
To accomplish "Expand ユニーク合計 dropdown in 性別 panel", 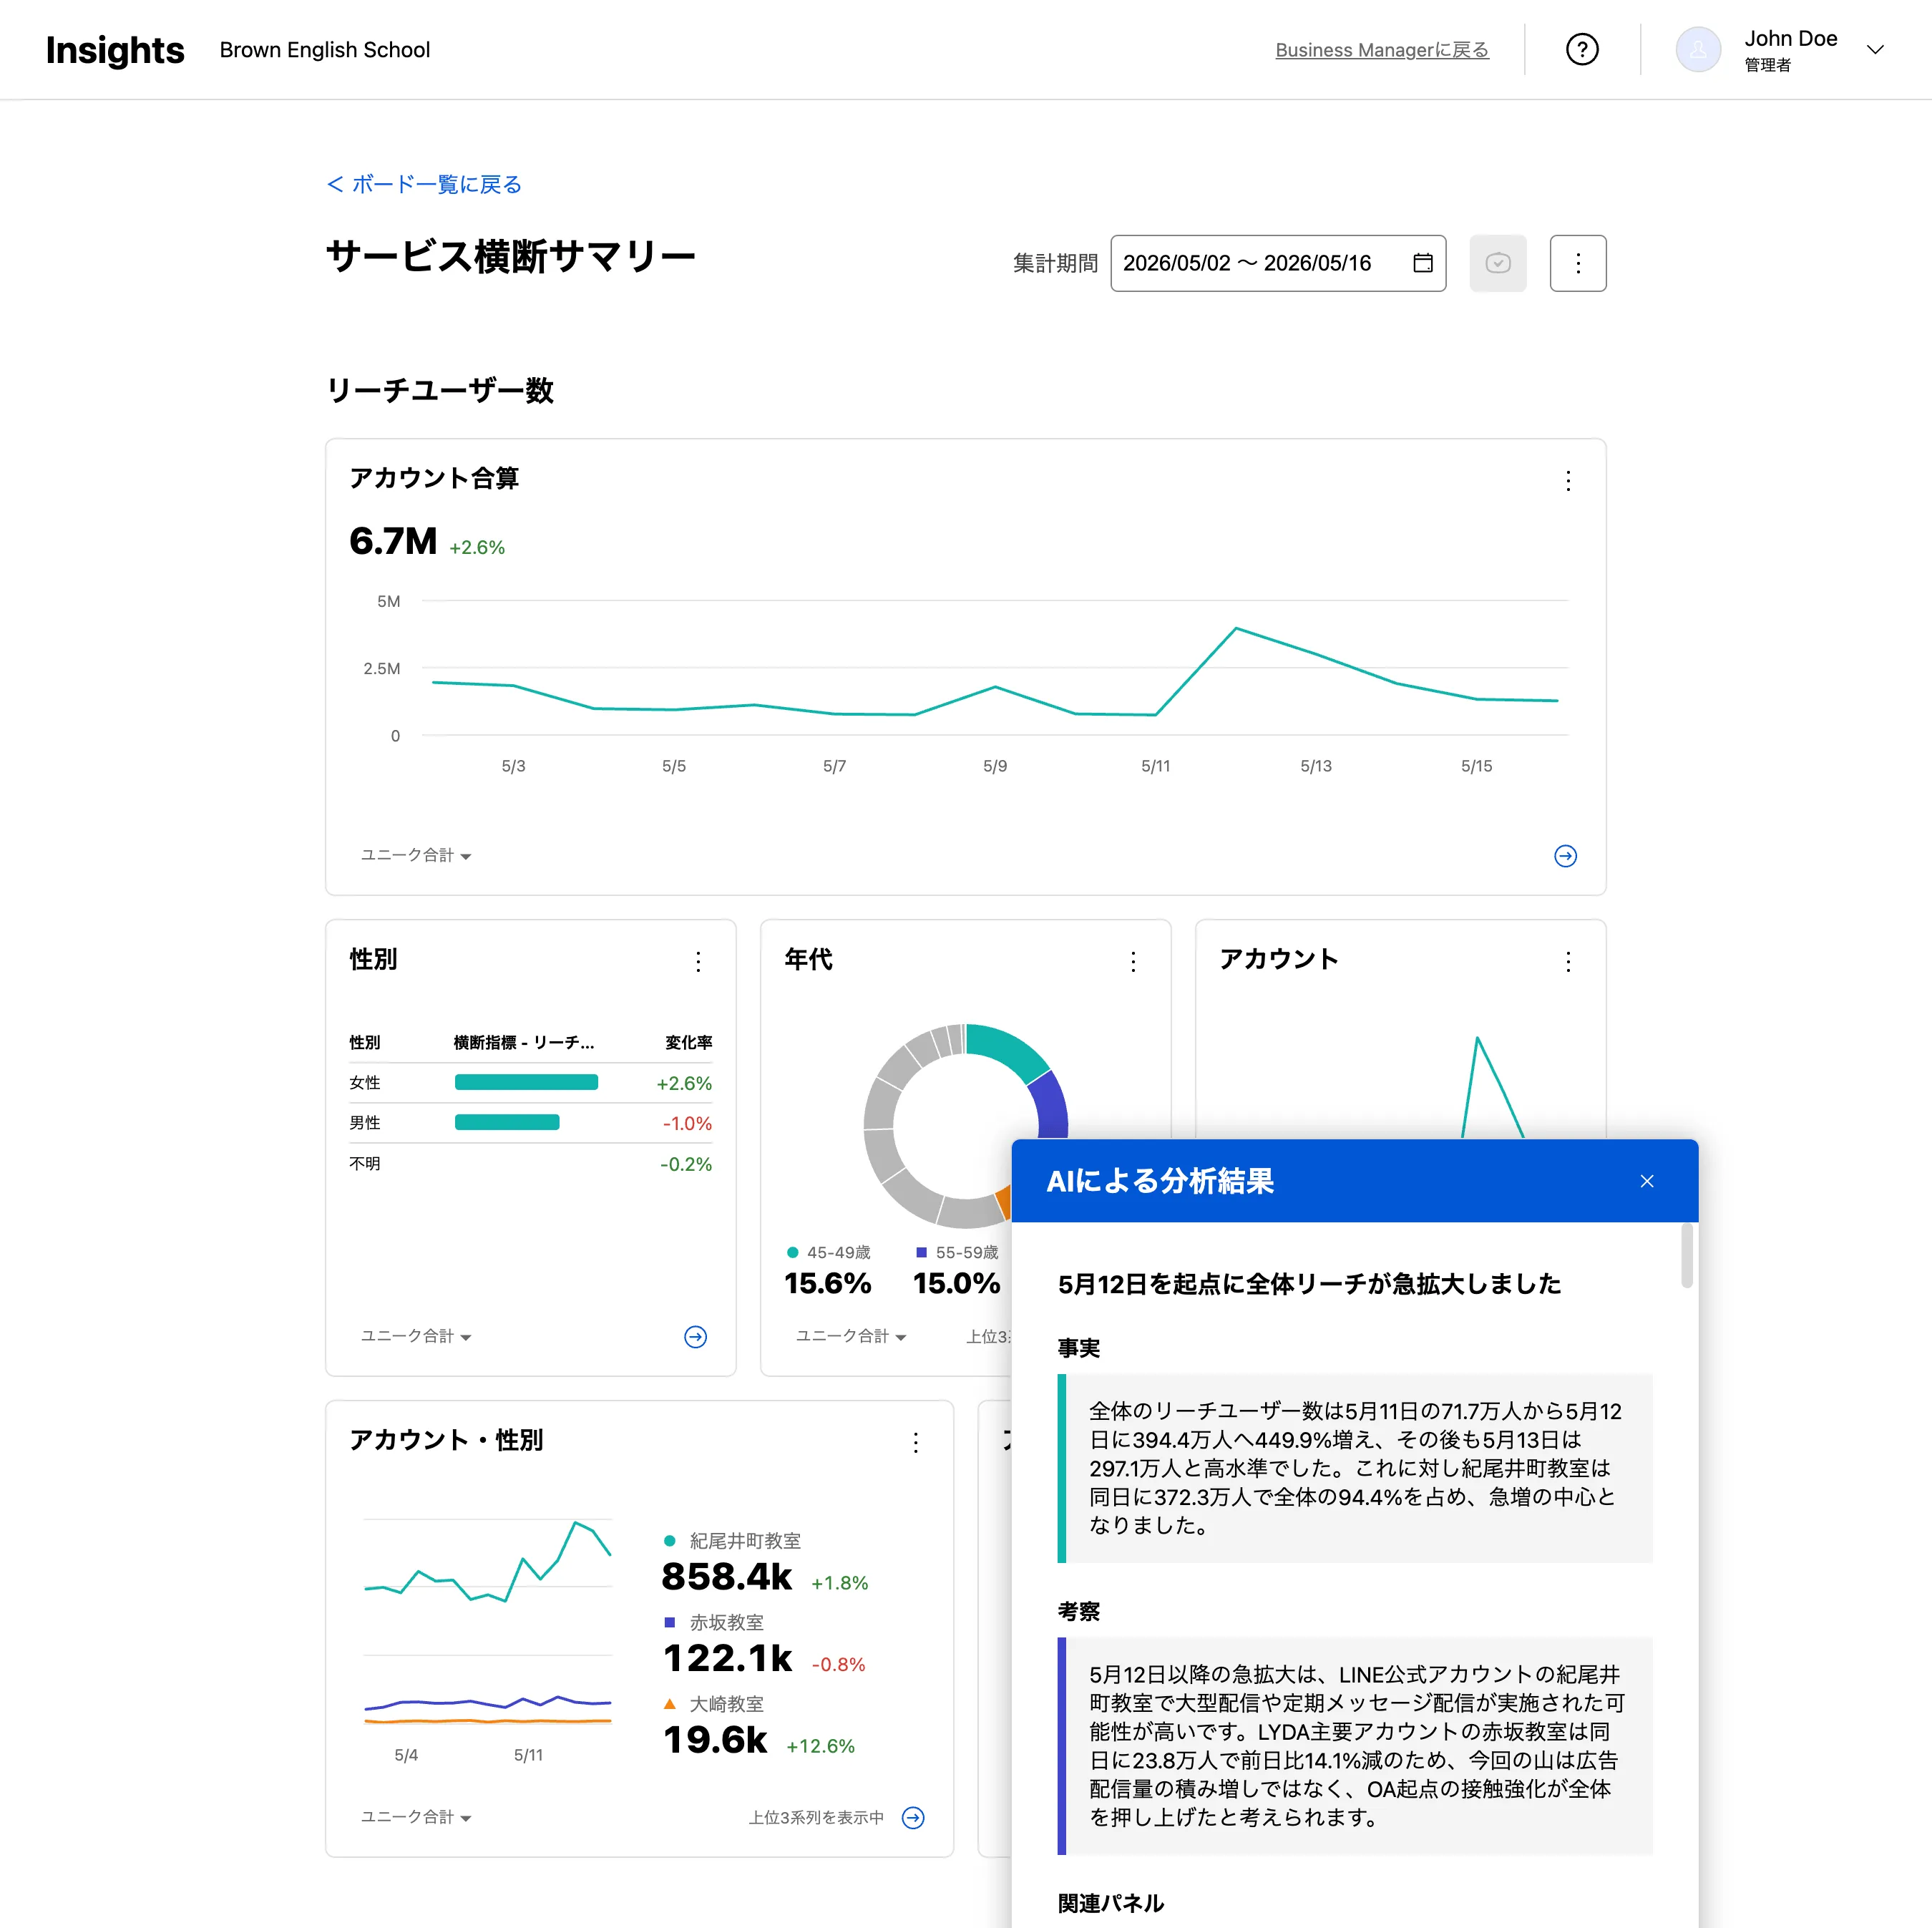I will 415,1336.
